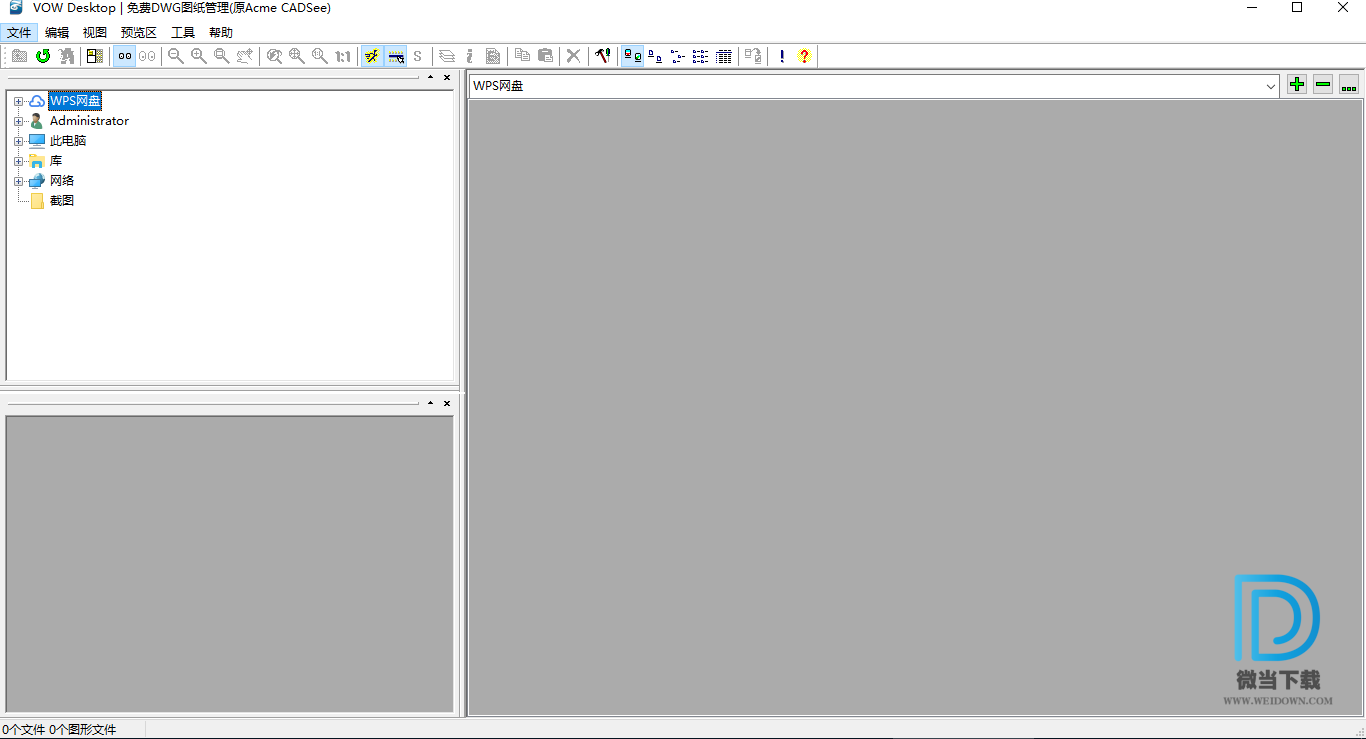Image resolution: width=1366 pixels, height=739 pixels.
Task: Expand the WPS网盘 tree node
Action: [18, 101]
